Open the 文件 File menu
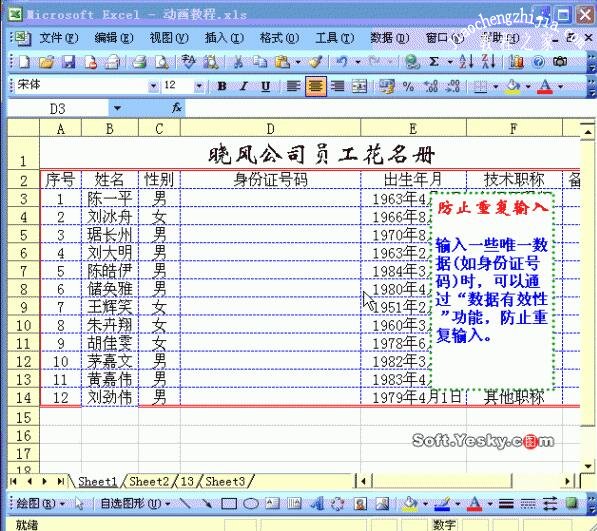This screenshot has height=531, width=597. pyautogui.click(x=59, y=38)
